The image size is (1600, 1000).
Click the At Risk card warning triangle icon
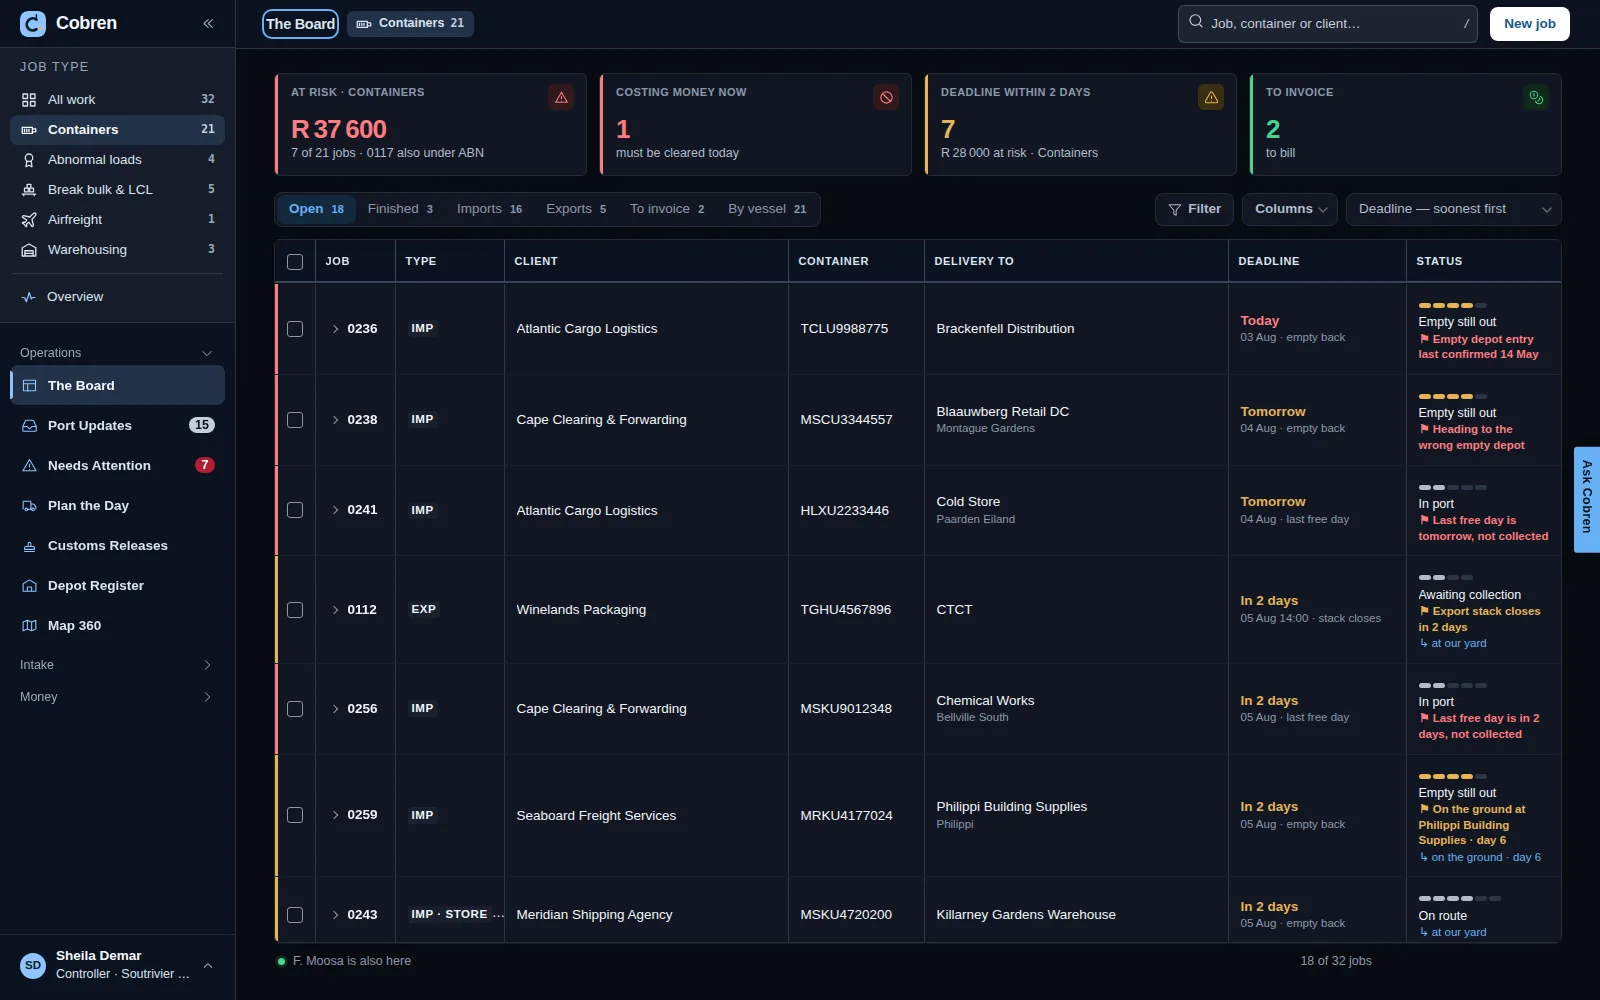(x=561, y=97)
